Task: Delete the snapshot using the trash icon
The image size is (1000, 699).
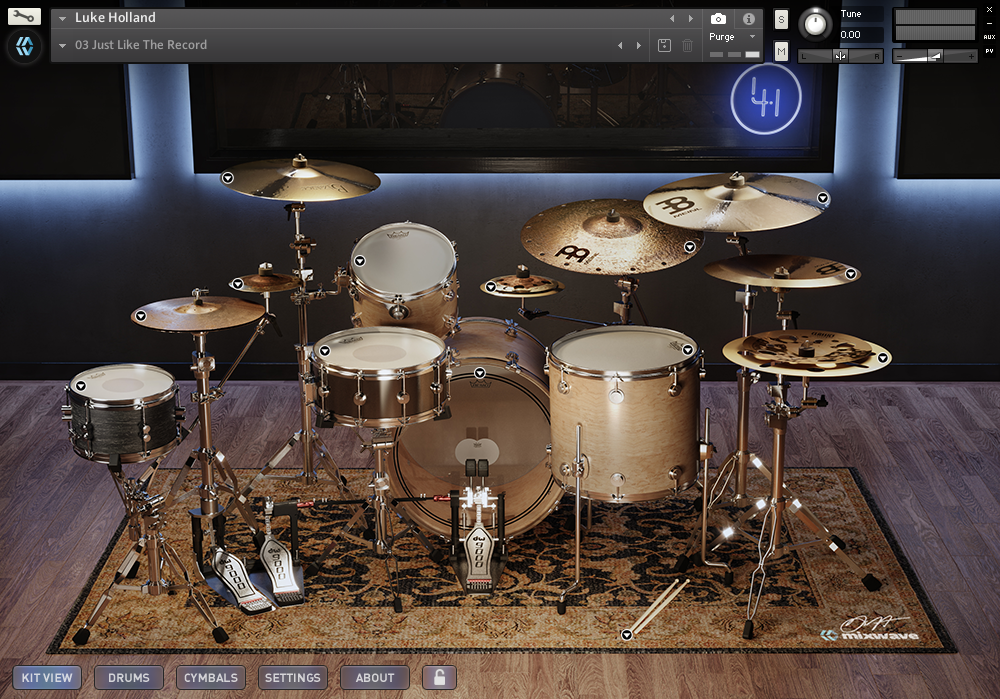Action: [x=687, y=45]
